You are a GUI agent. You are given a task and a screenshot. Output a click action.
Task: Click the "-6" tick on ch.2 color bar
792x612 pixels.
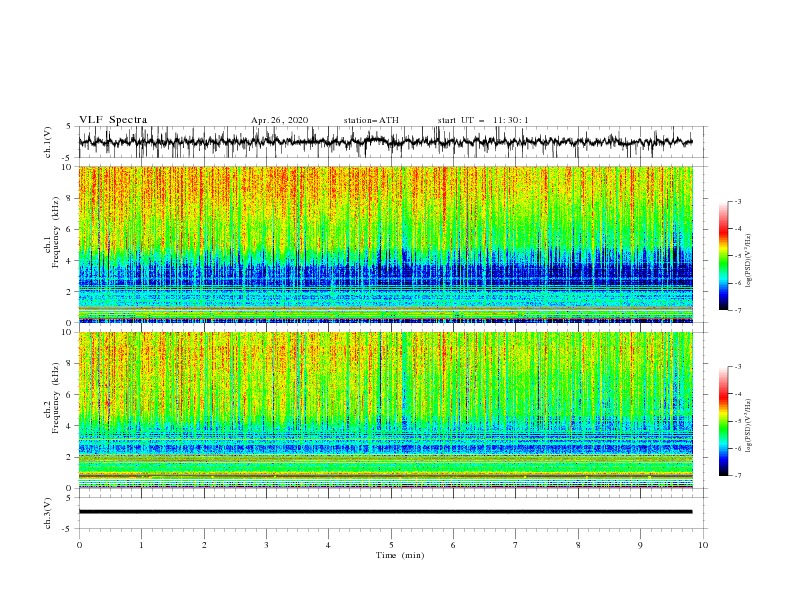738,448
